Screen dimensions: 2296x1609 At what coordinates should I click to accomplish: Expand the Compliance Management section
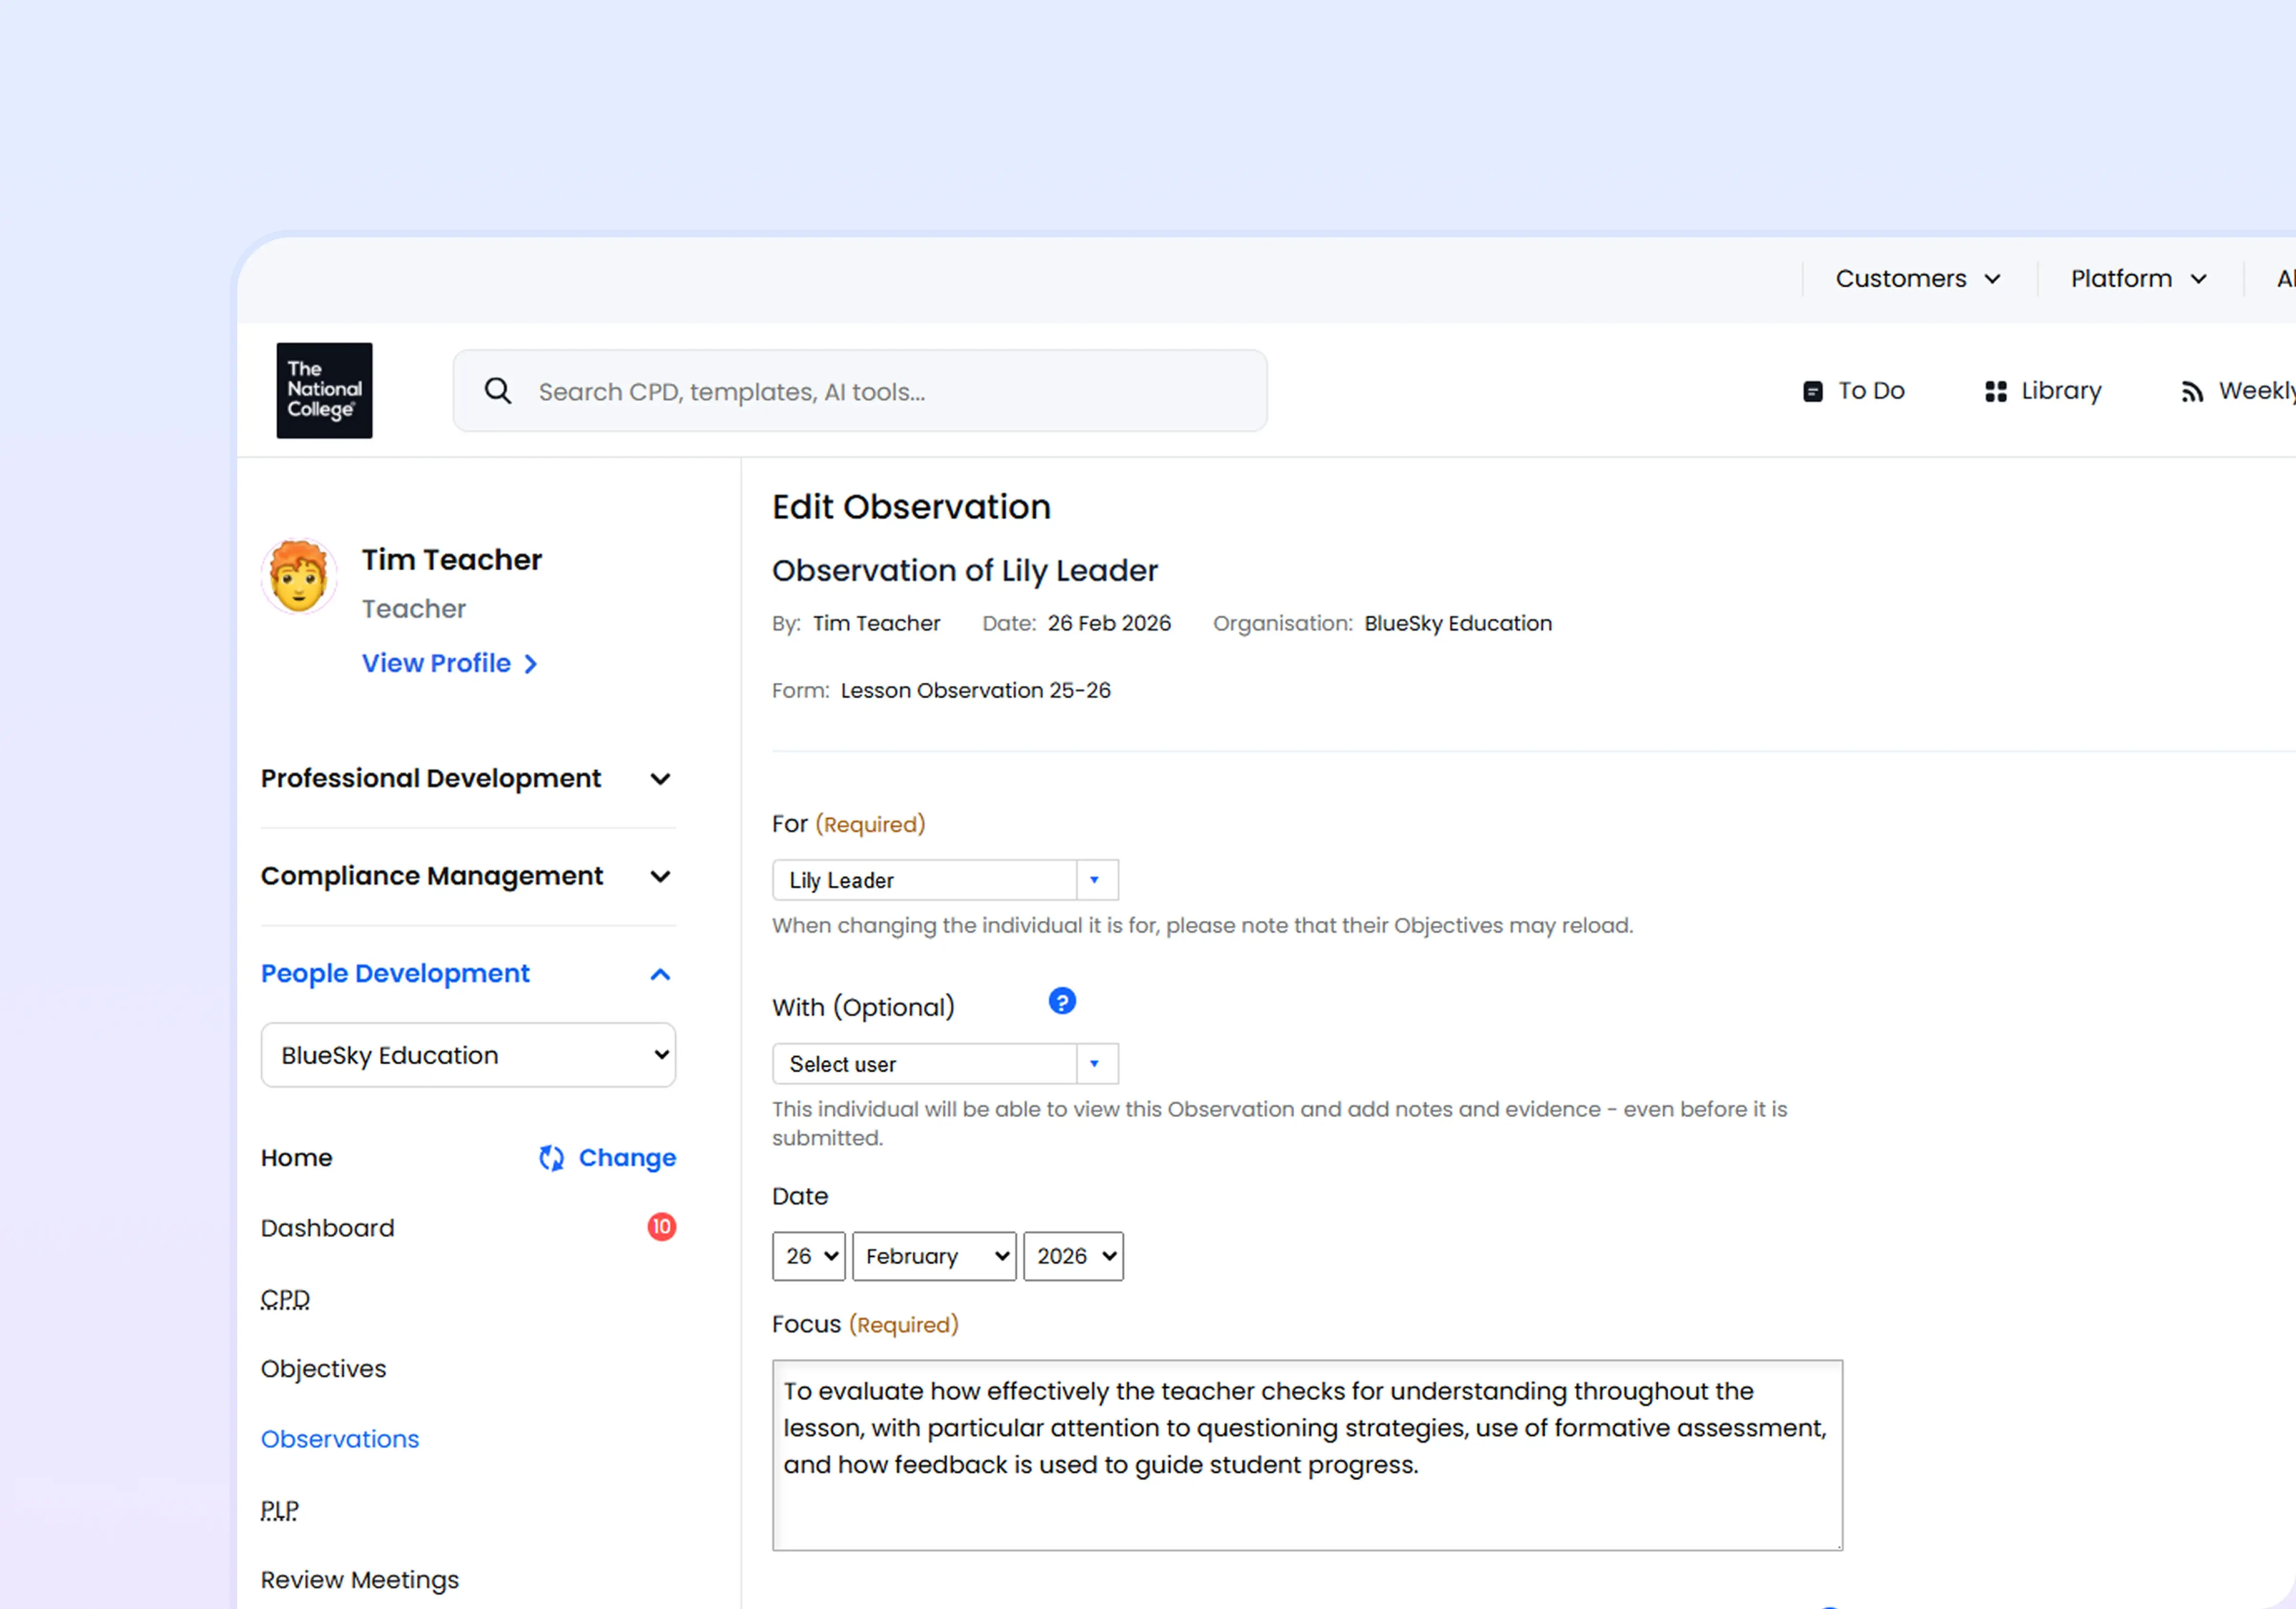coord(660,877)
